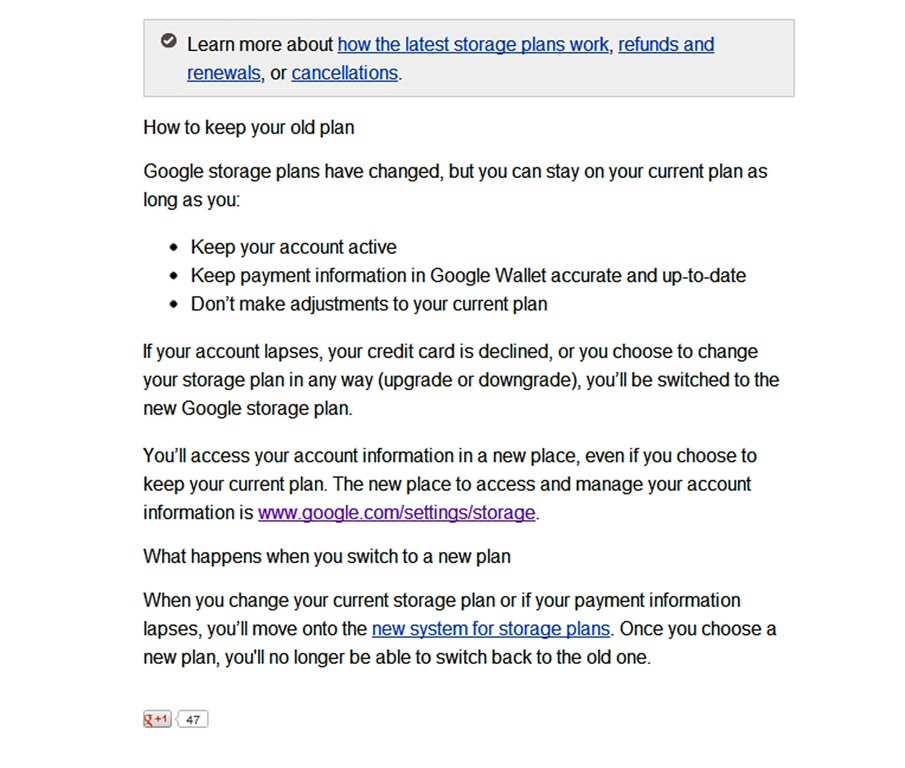The image size is (905, 768).
Task: Click the paragraph starting 'If your account lapses'
Action: [x=461, y=380]
